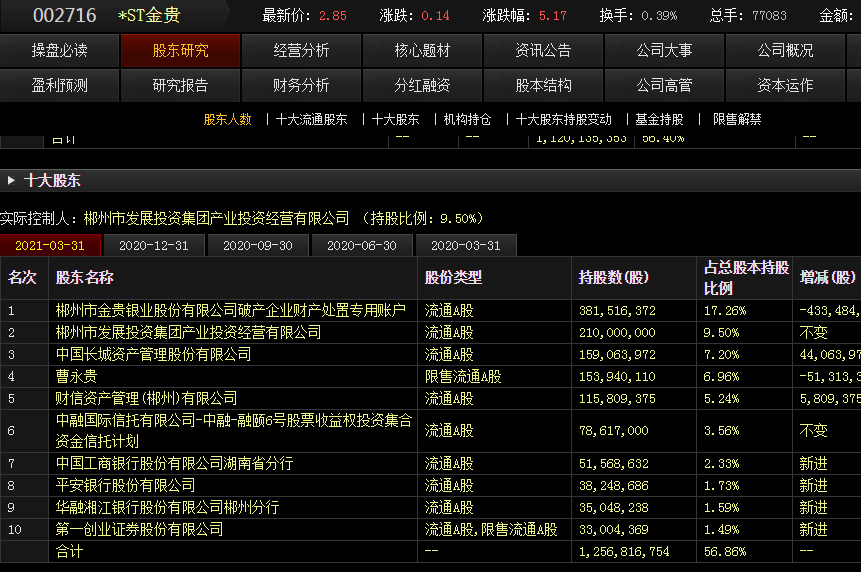861x572 pixels.
Task: Click the 名次 column header
Action: coord(22,278)
